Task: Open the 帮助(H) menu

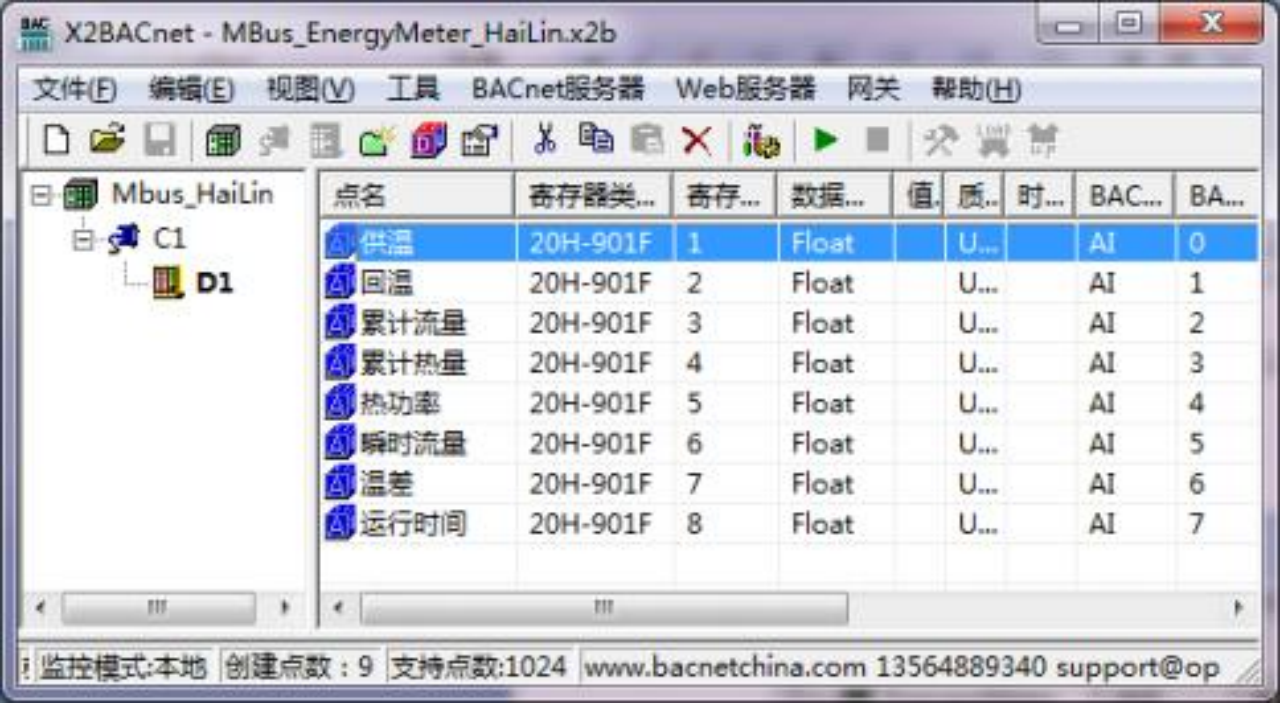Action: (976, 90)
